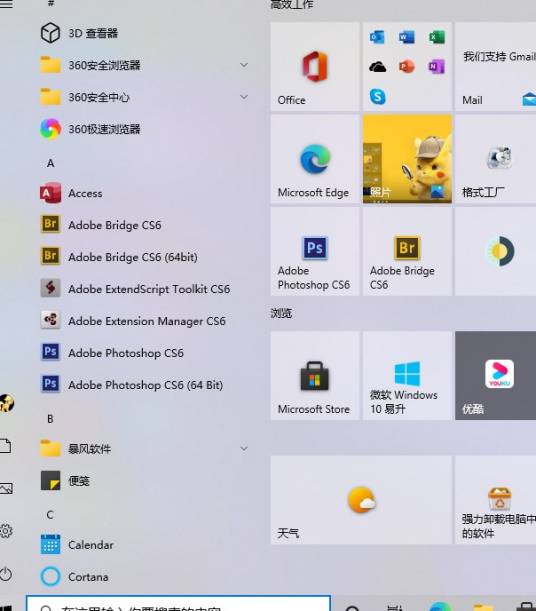
Task: Open the Adobe Bridge CS6 tile
Action: click(x=407, y=251)
